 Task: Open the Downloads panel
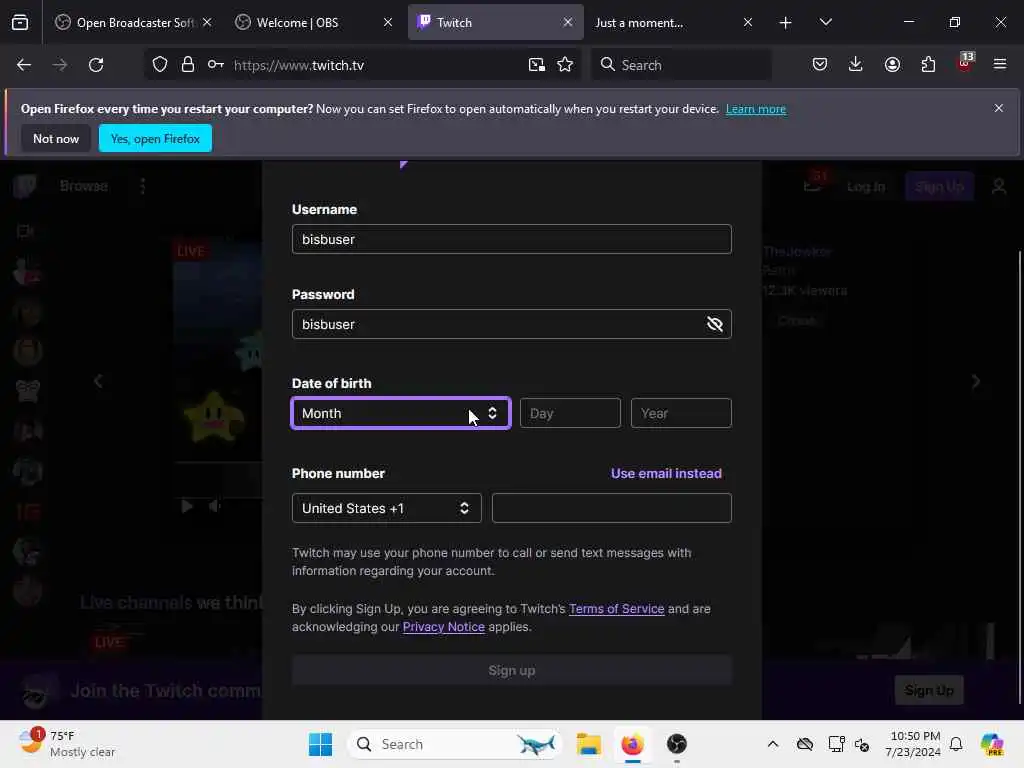point(856,64)
